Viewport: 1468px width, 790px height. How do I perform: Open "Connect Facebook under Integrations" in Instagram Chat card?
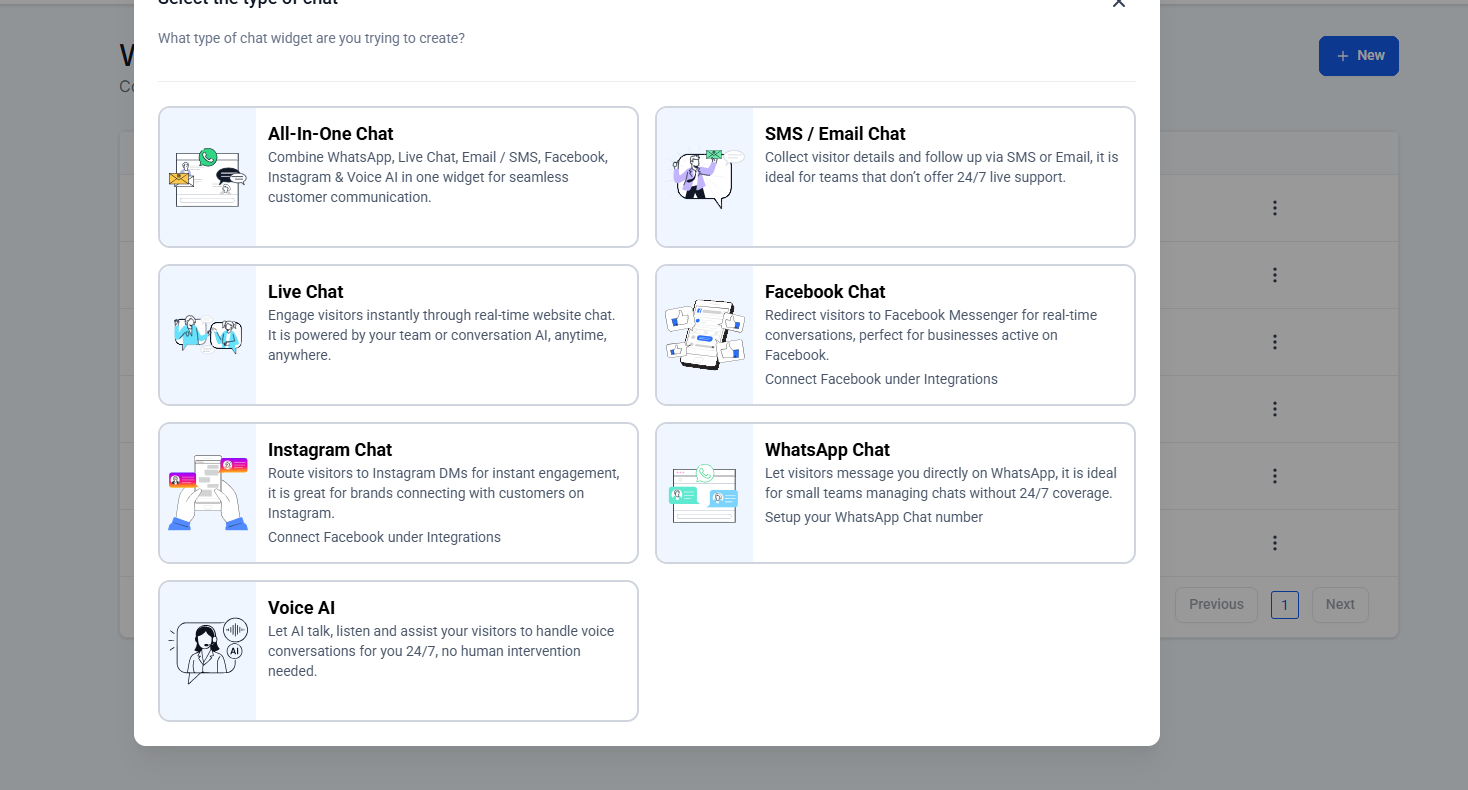coord(384,537)
